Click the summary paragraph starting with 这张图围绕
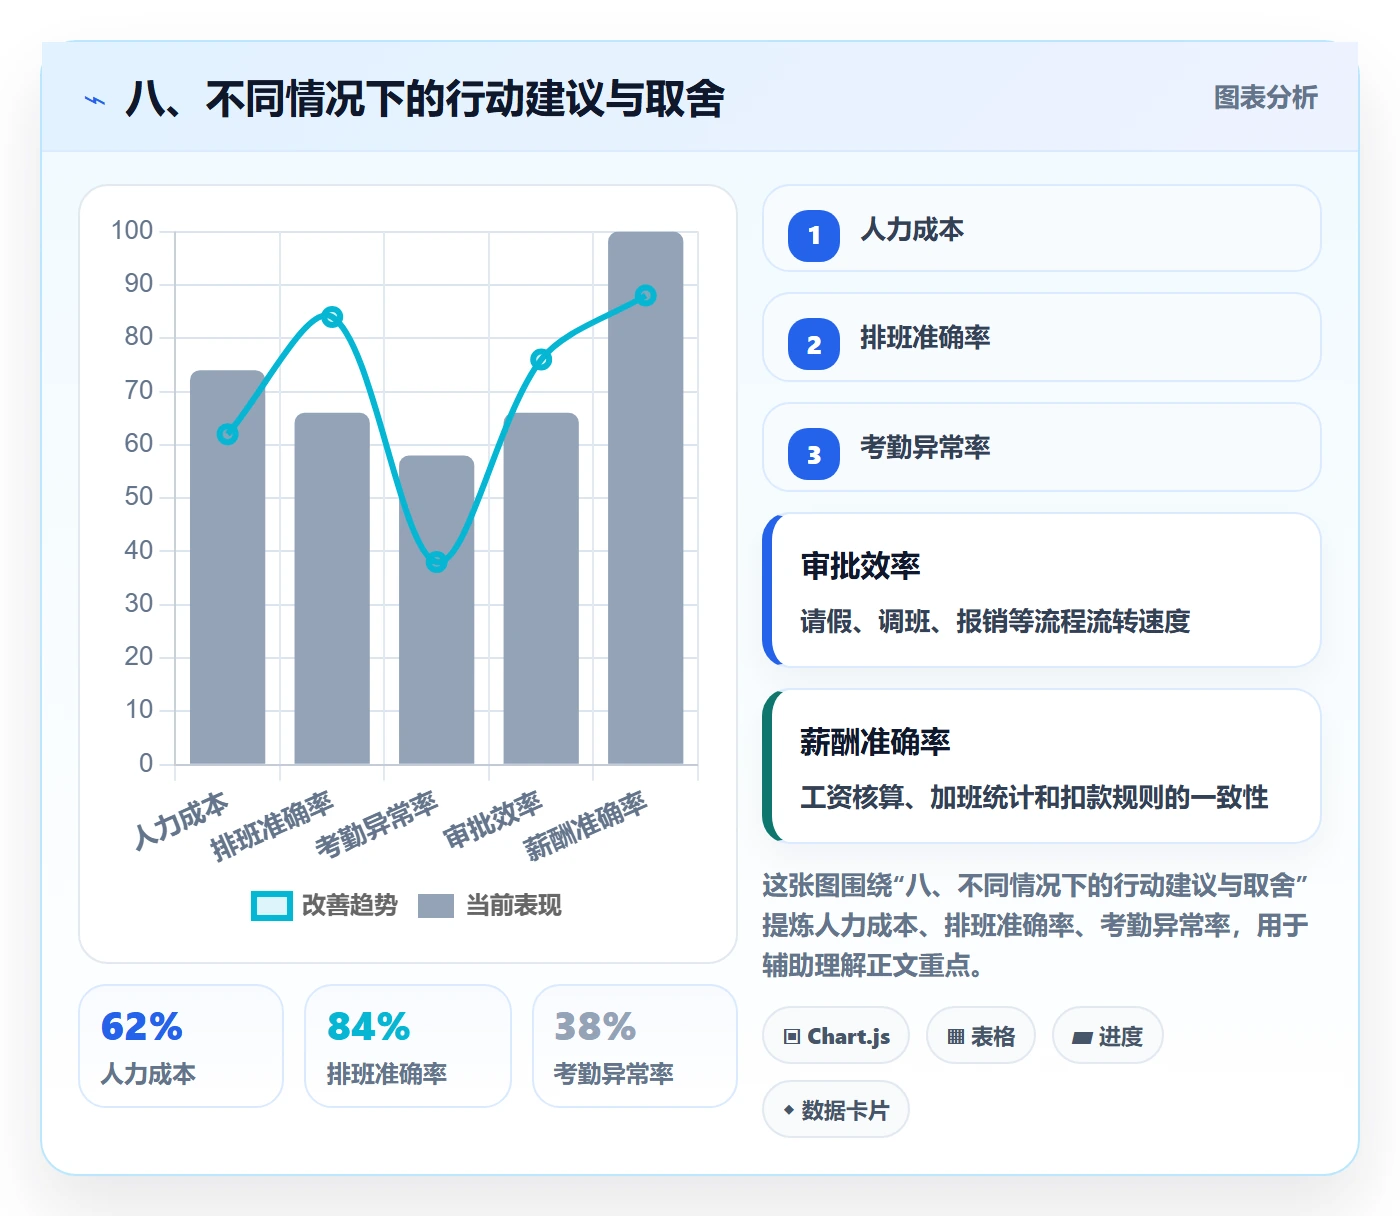Screen dimensions: 1400x1216 pos(1036,925)
